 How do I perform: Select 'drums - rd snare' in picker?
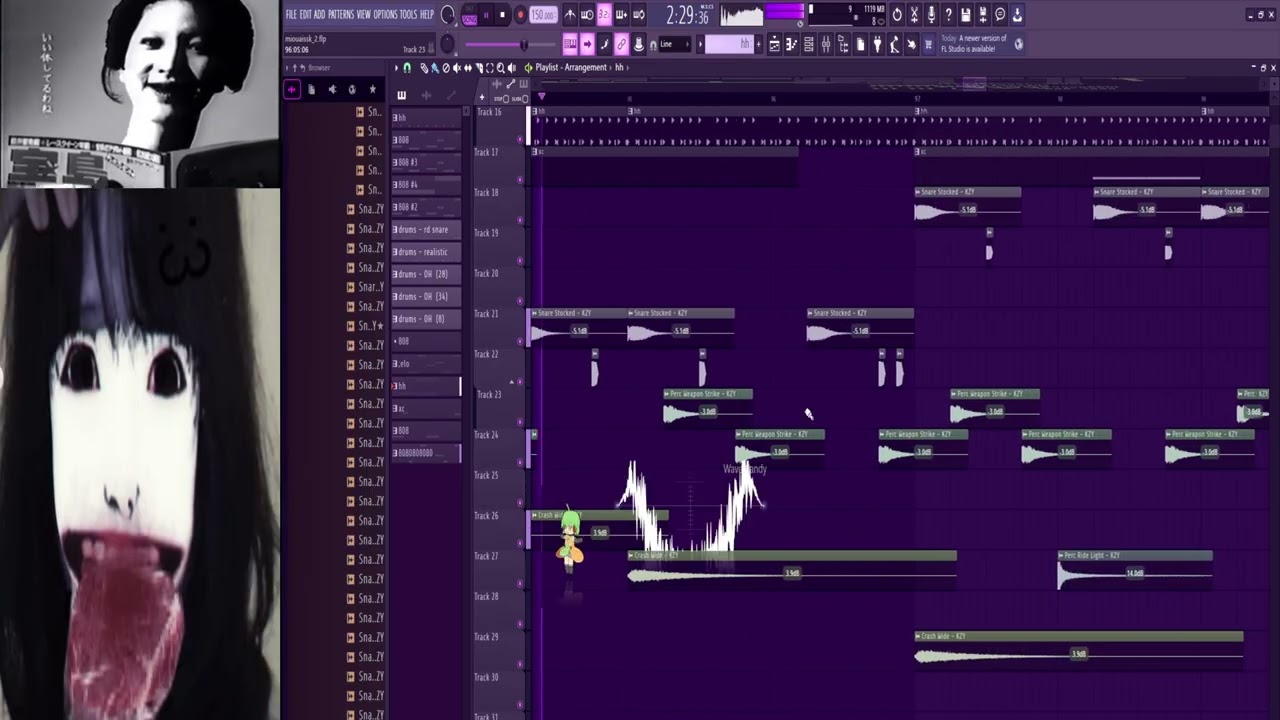click(x=426, y=229)
